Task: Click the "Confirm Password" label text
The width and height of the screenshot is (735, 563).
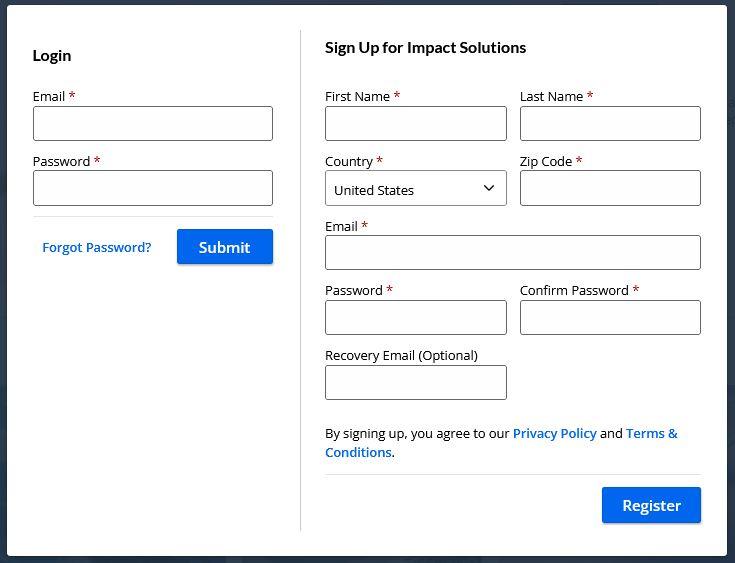Action: tap(574, 290)
